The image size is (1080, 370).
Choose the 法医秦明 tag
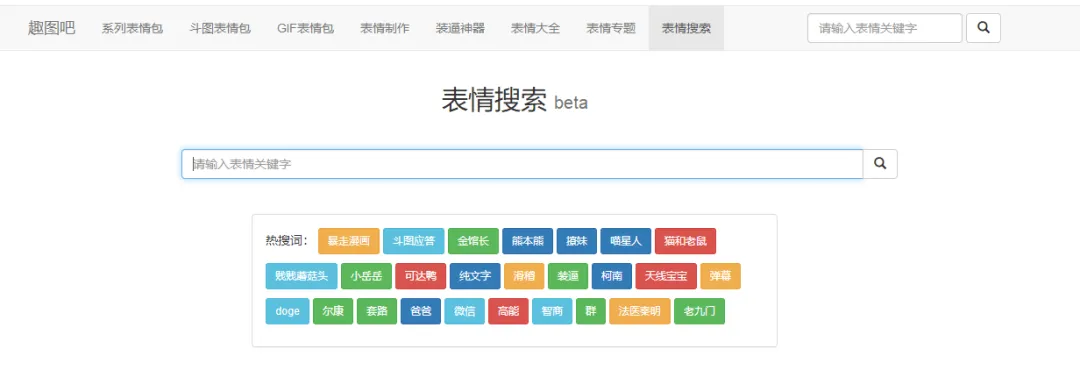click(639, 311)
